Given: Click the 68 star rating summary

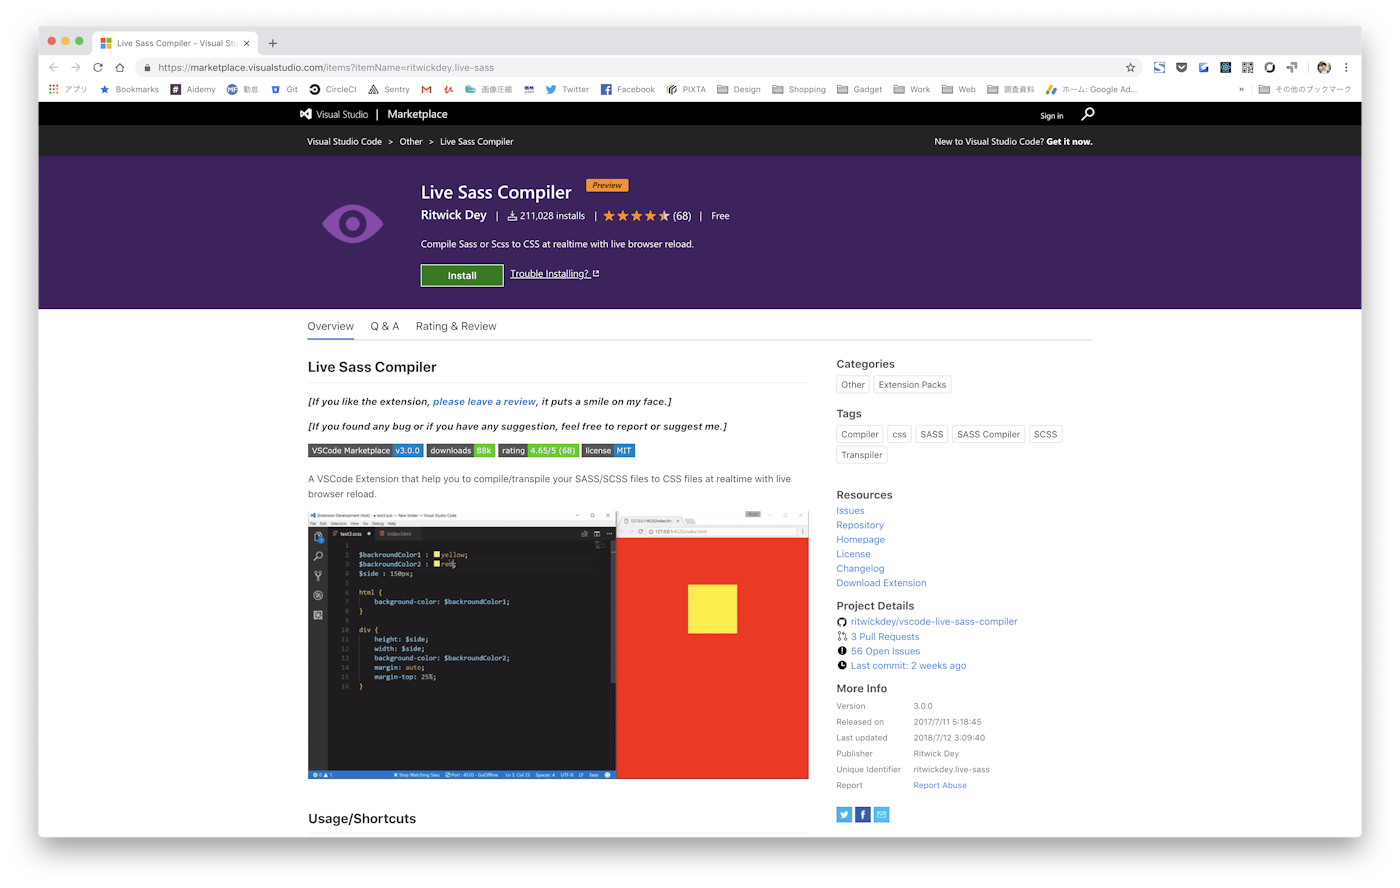Looking at the screenshot, I should (x=647, y=216).
